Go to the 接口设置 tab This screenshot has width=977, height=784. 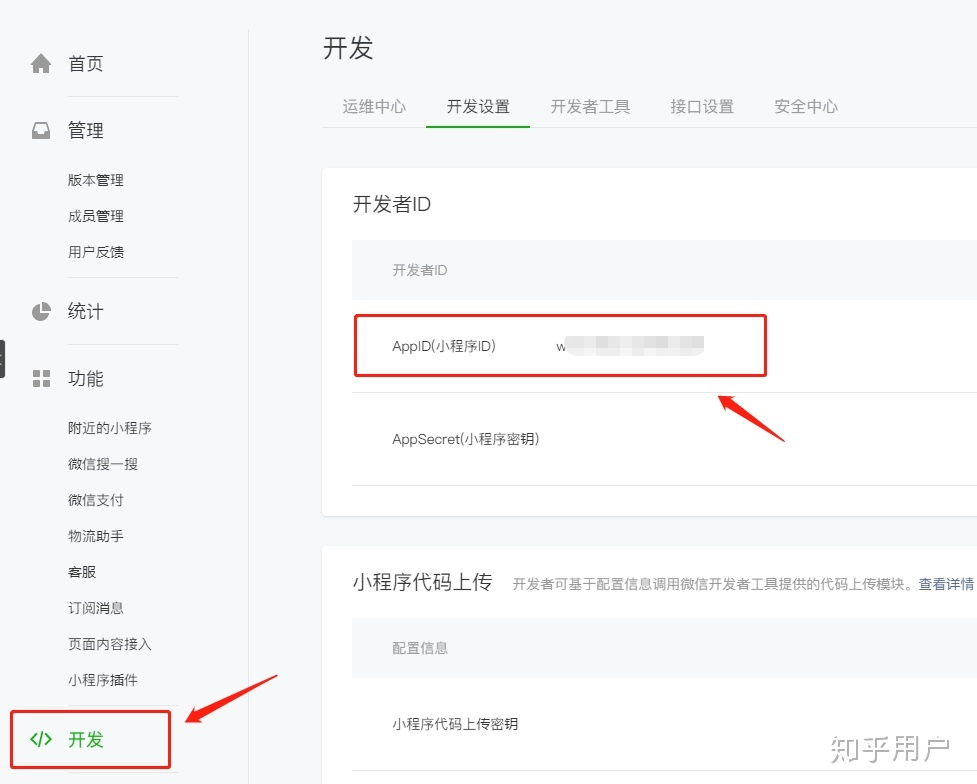(702, 107)
